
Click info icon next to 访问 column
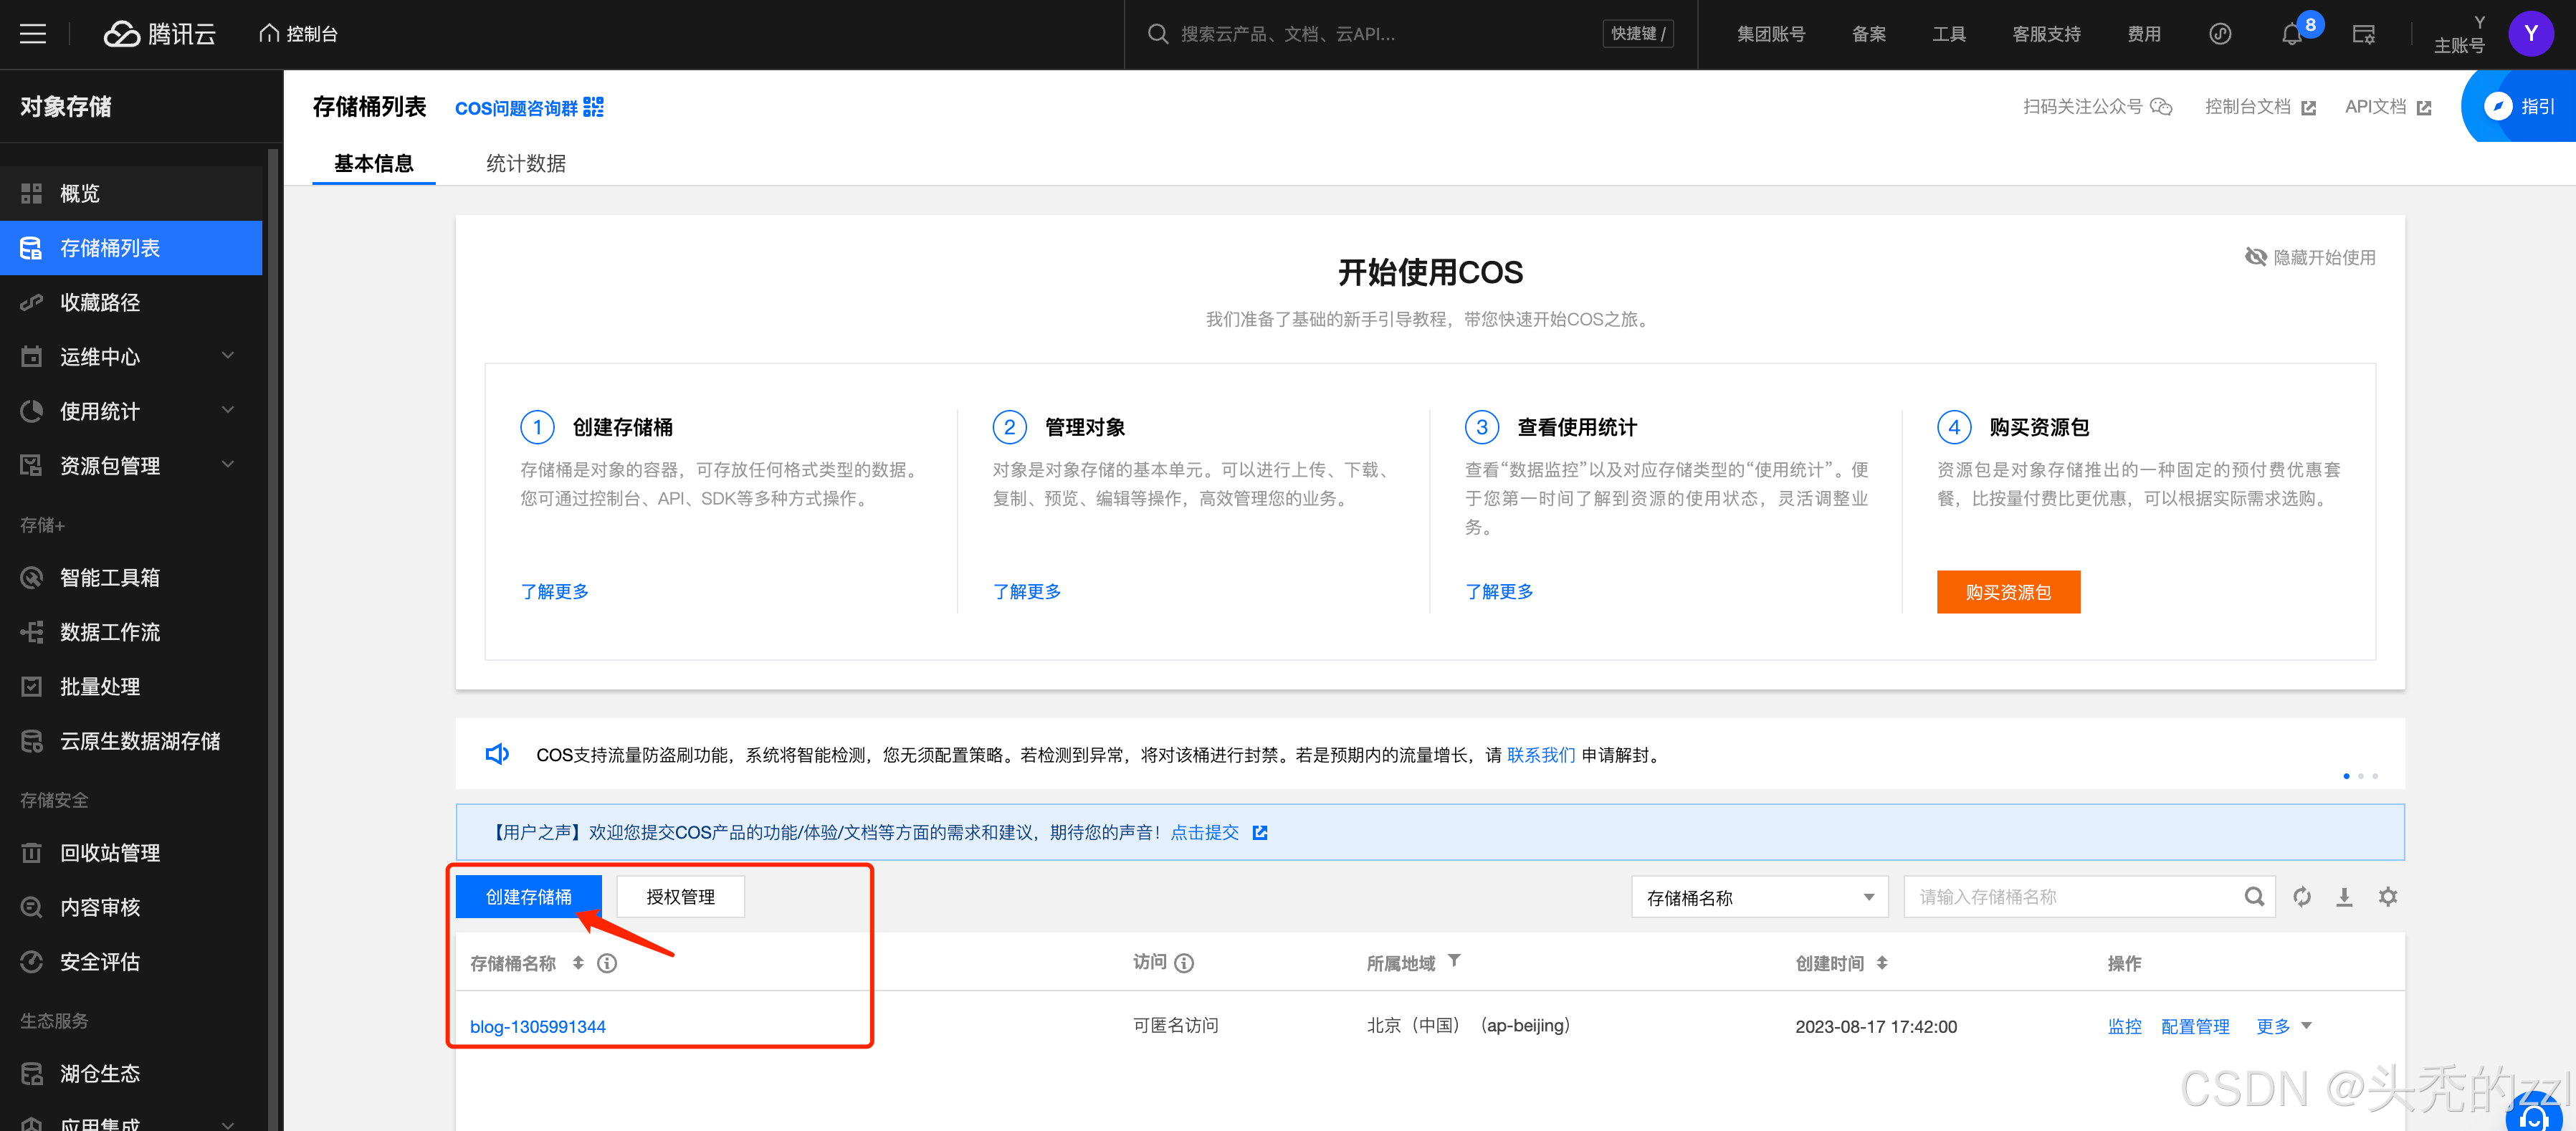pos(1184,963)
